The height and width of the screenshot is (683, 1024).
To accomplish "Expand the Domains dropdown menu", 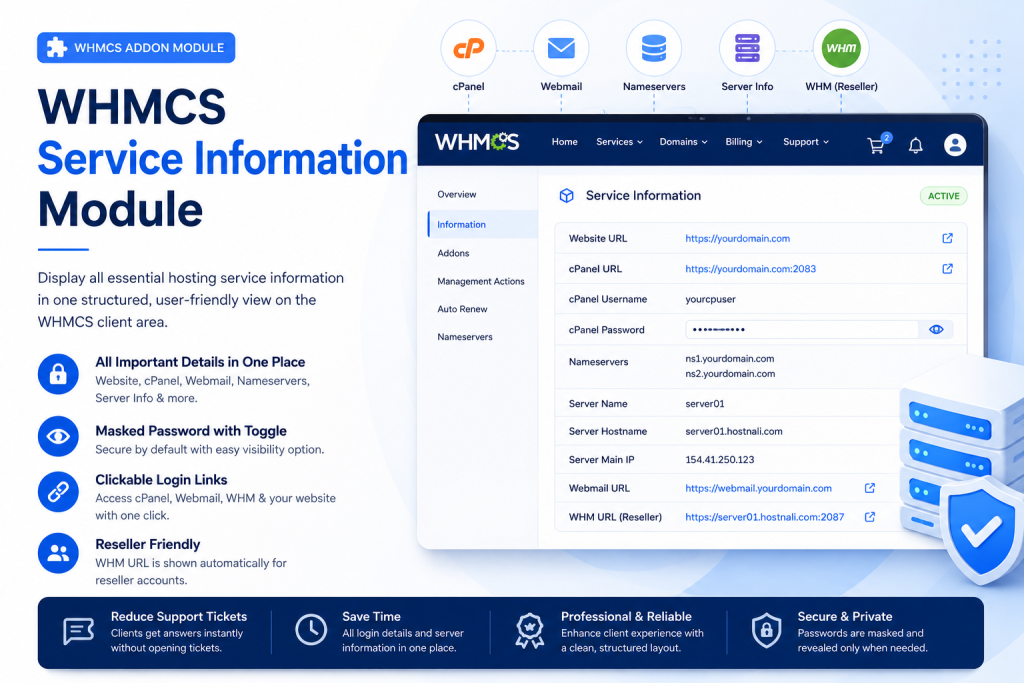I will [x=683, y=142].
